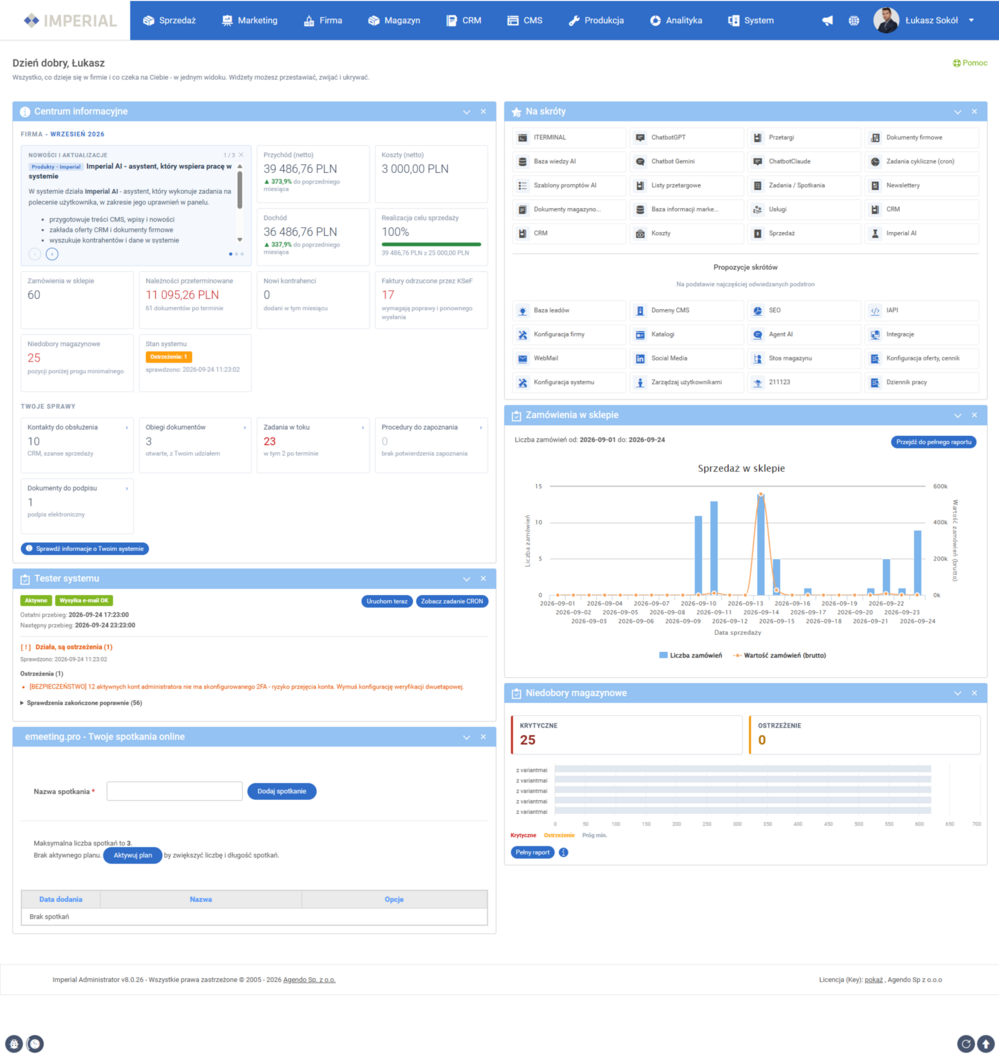
Task: Open the Koszty shortcut icon
Action: 640,233
